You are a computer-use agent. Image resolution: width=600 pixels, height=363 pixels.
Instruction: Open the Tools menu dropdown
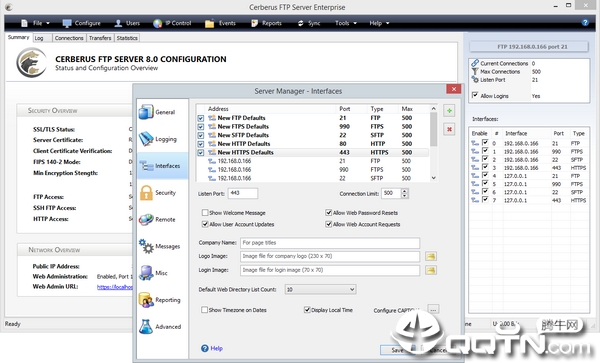point(346,23)
